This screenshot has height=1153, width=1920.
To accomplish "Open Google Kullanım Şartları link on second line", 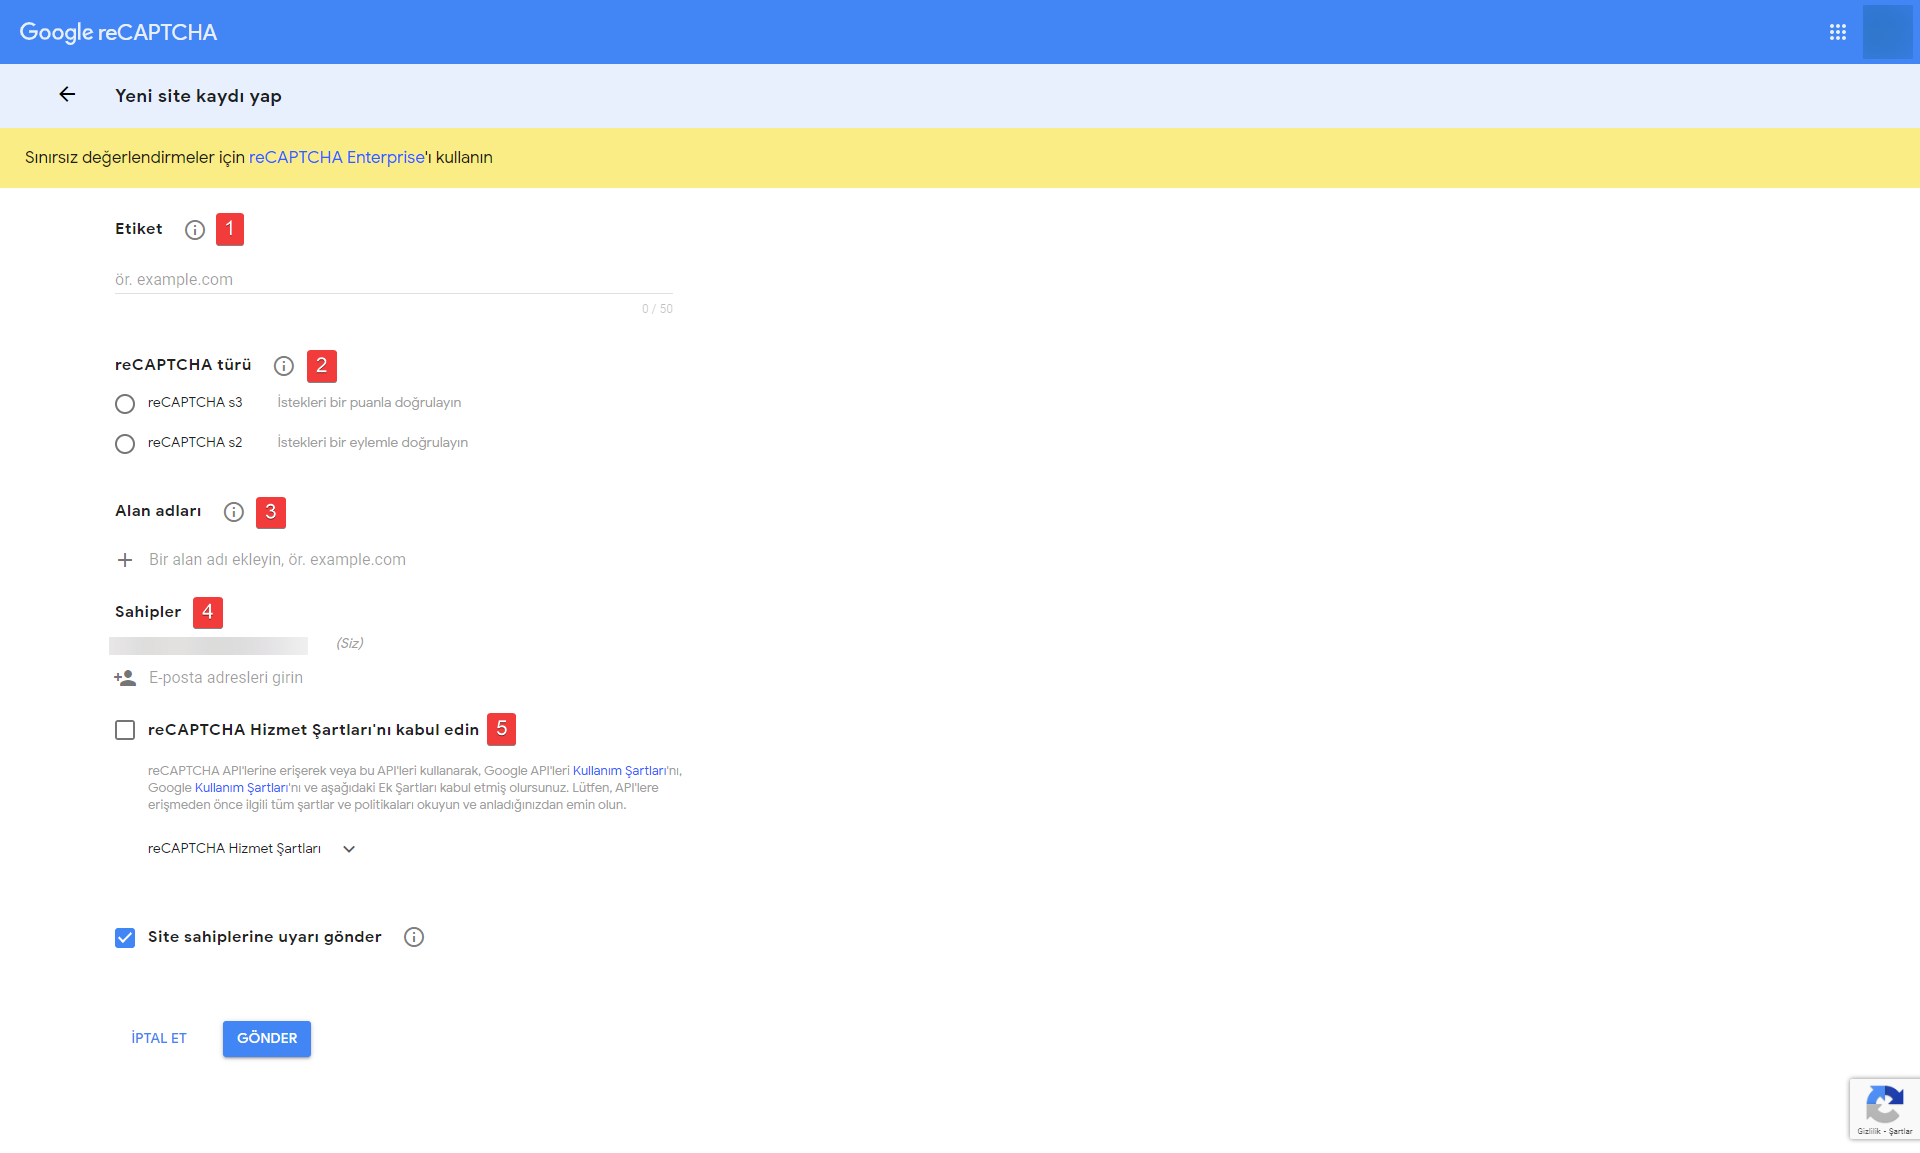I will click(240, 788).
